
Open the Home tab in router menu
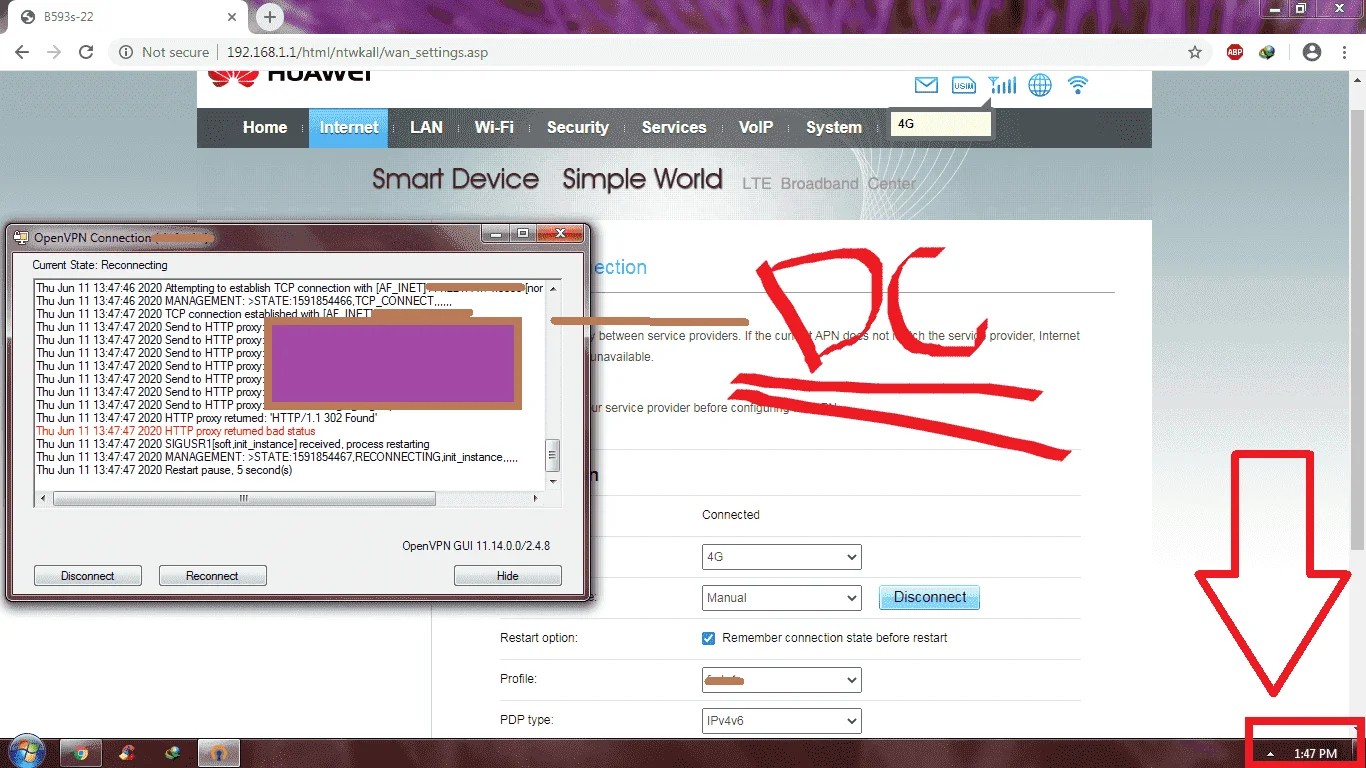265,127
